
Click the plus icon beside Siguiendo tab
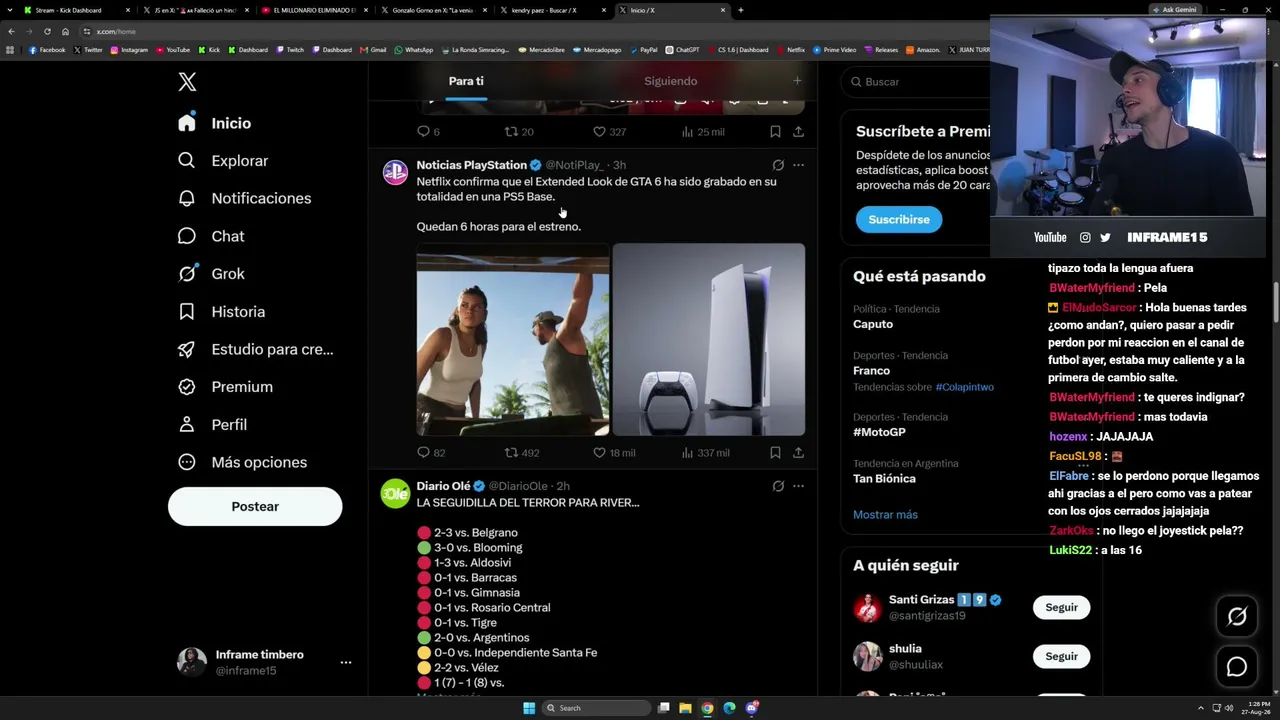click(797, 81)
